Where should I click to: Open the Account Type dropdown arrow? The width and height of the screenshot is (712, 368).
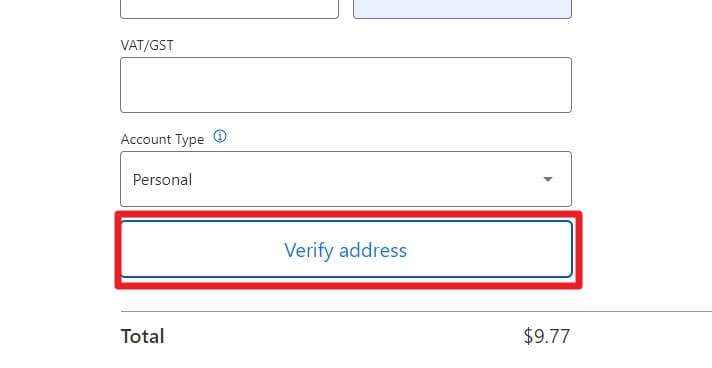pyautogui.click(x=548, y=179)
